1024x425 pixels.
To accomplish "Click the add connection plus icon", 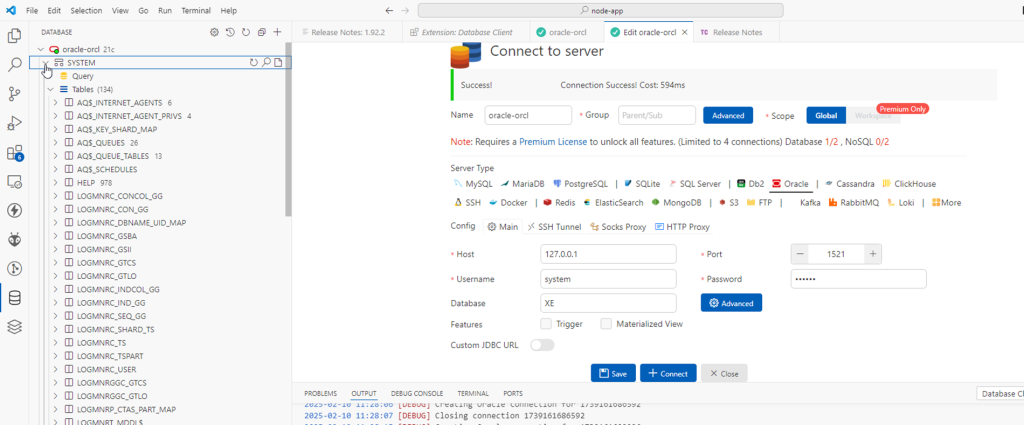I will click(x=277, y=32).
